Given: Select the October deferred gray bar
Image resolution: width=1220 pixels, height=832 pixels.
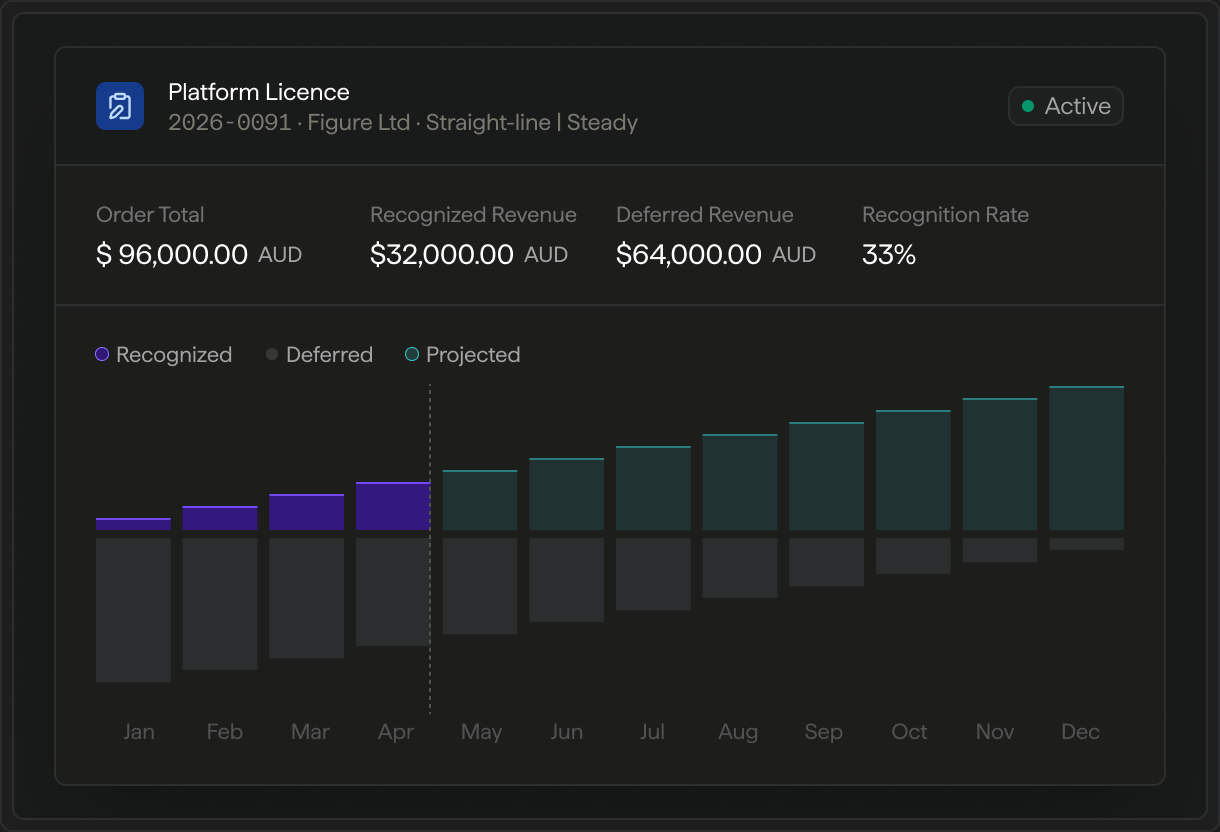Looking at the screenshot, I should 913,556.
